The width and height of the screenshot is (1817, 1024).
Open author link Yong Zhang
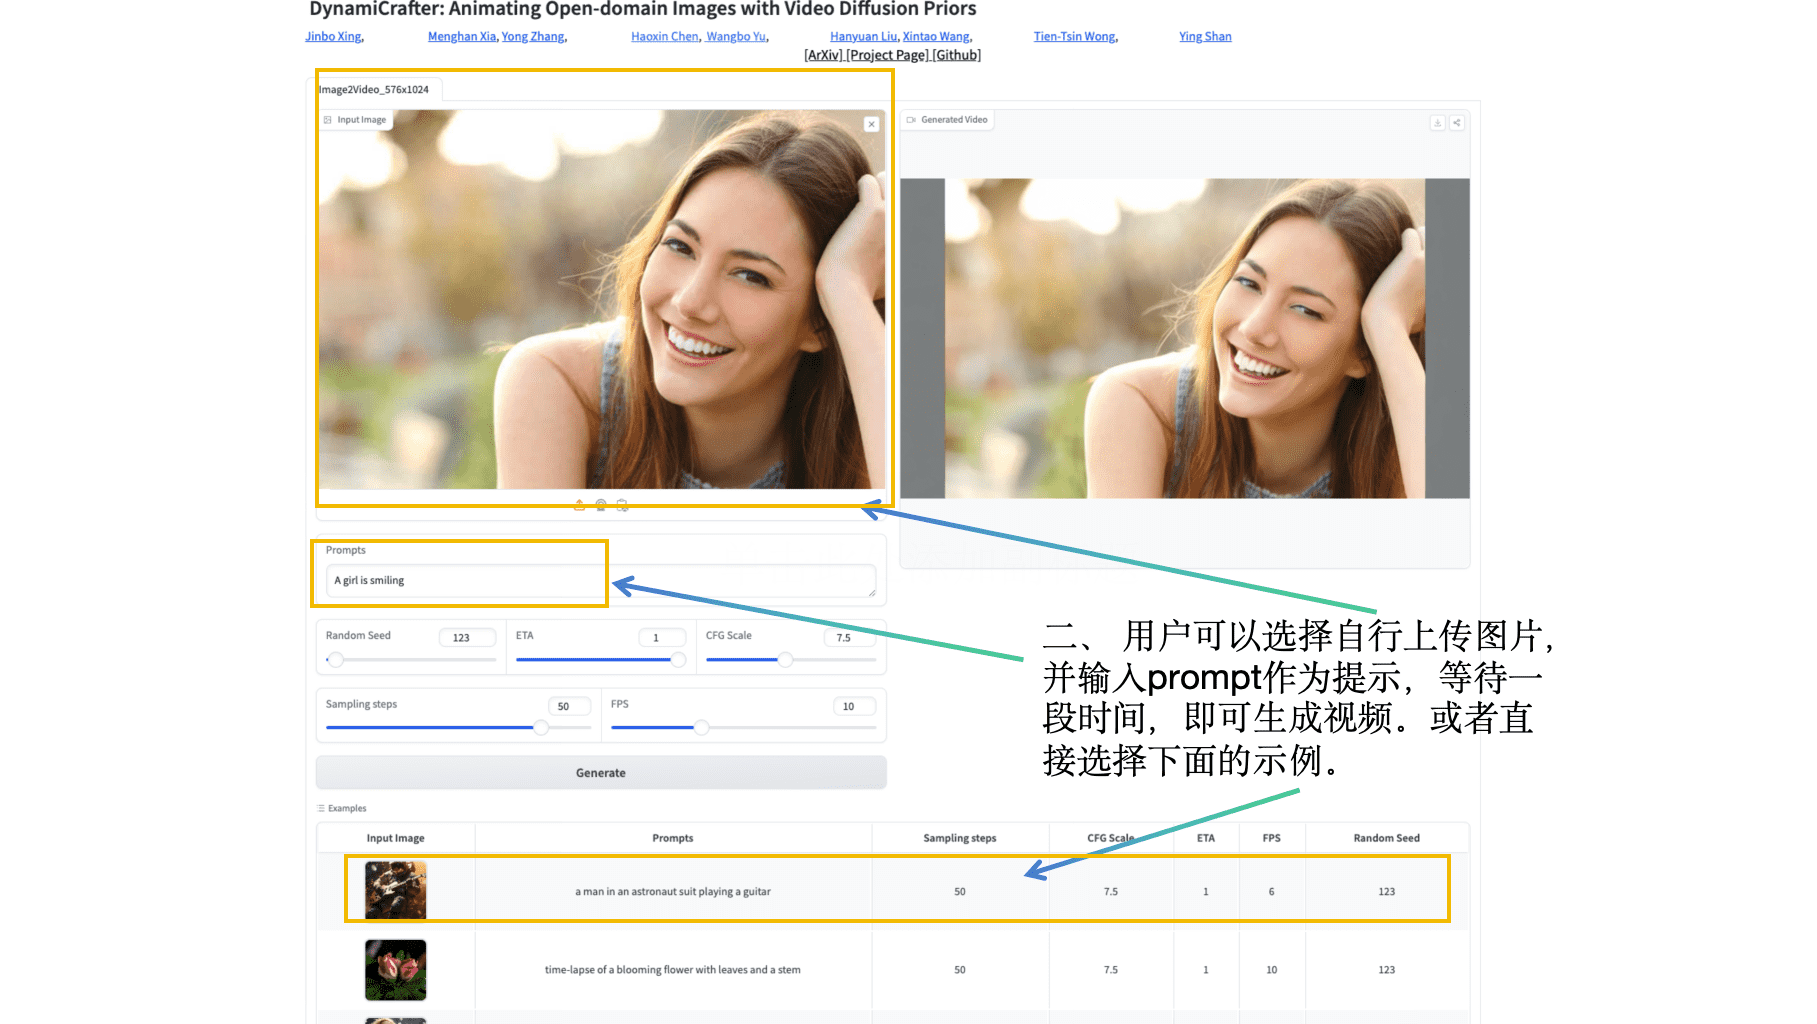(534, 36)
